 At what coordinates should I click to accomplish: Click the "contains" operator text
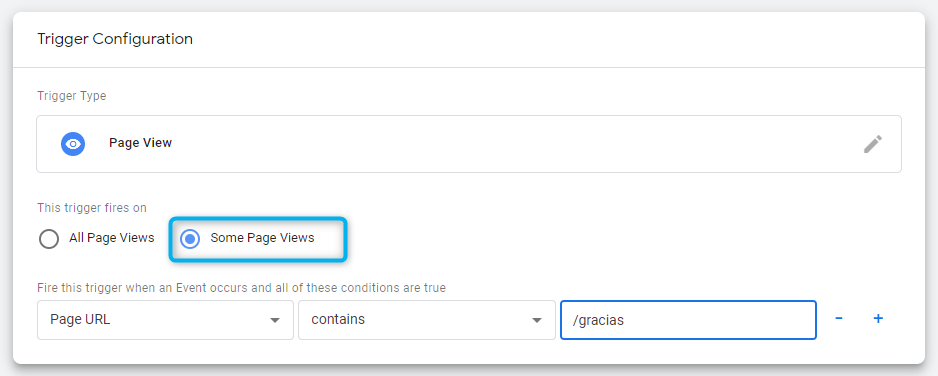[x=338, y=319]
